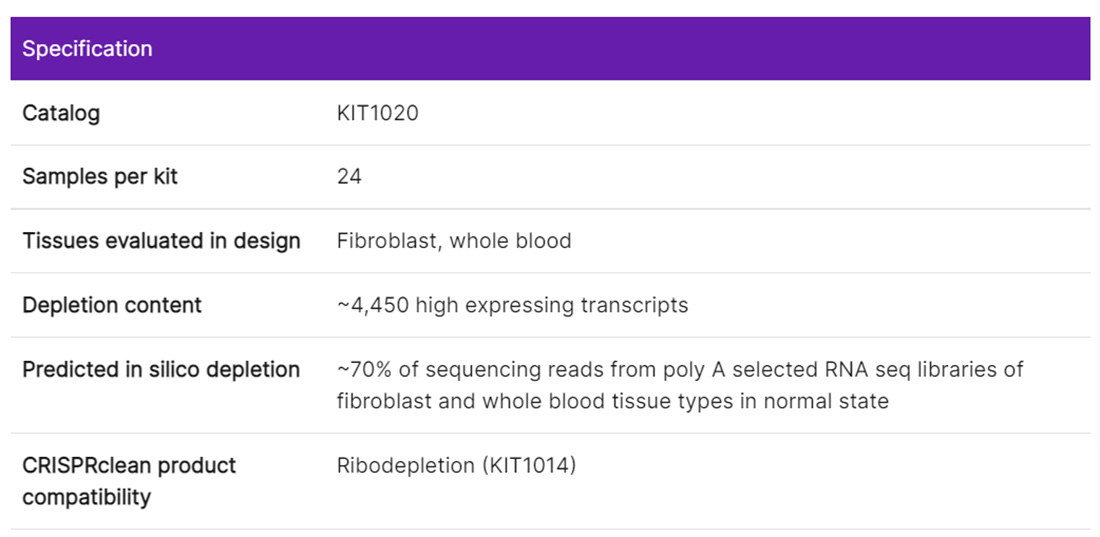The image size is (1100, 537).
Task: Click the "Tissues evaluated in design" label
Action: point(161,241)
